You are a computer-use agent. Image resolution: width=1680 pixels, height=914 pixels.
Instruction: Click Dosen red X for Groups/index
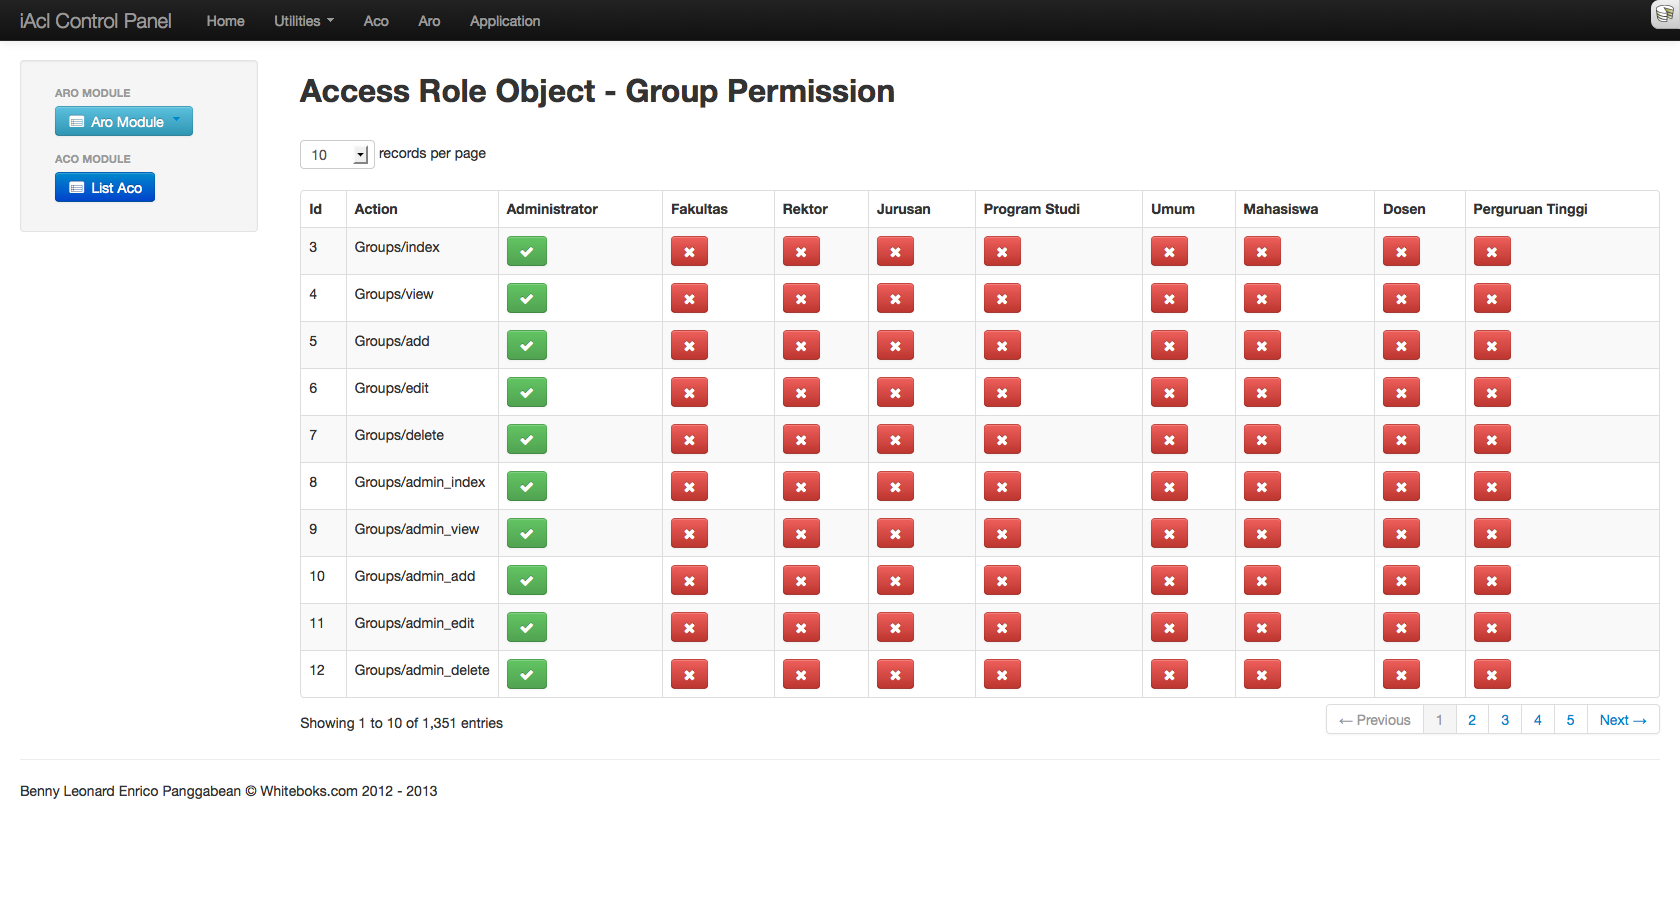pyautogui.click(x=1401, y=251)
